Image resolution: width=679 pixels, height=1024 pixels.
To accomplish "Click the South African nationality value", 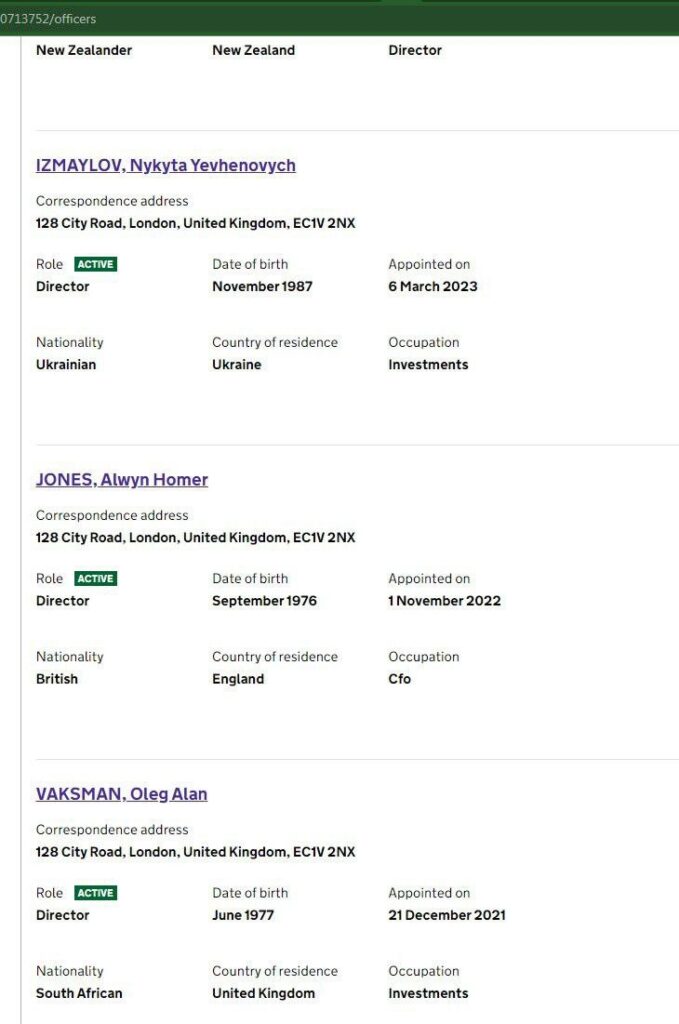I will coord(79,993).
